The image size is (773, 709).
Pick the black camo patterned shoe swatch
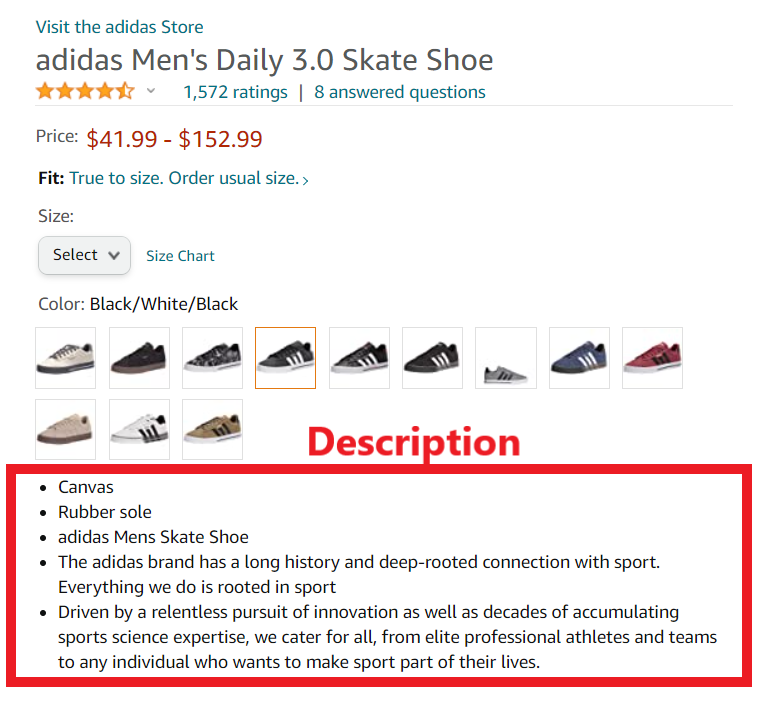click(x=212, y=358)
